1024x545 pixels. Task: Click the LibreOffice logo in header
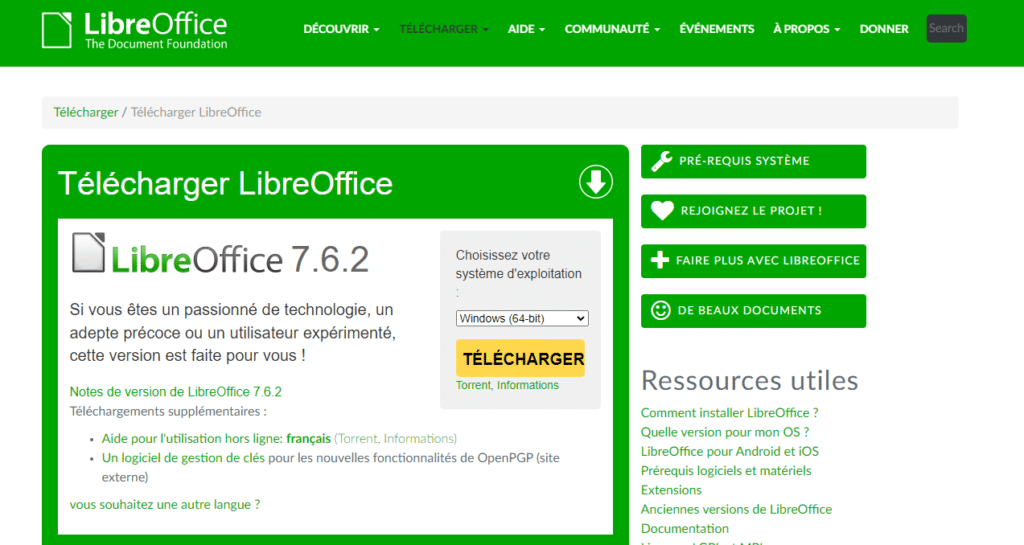135,30
